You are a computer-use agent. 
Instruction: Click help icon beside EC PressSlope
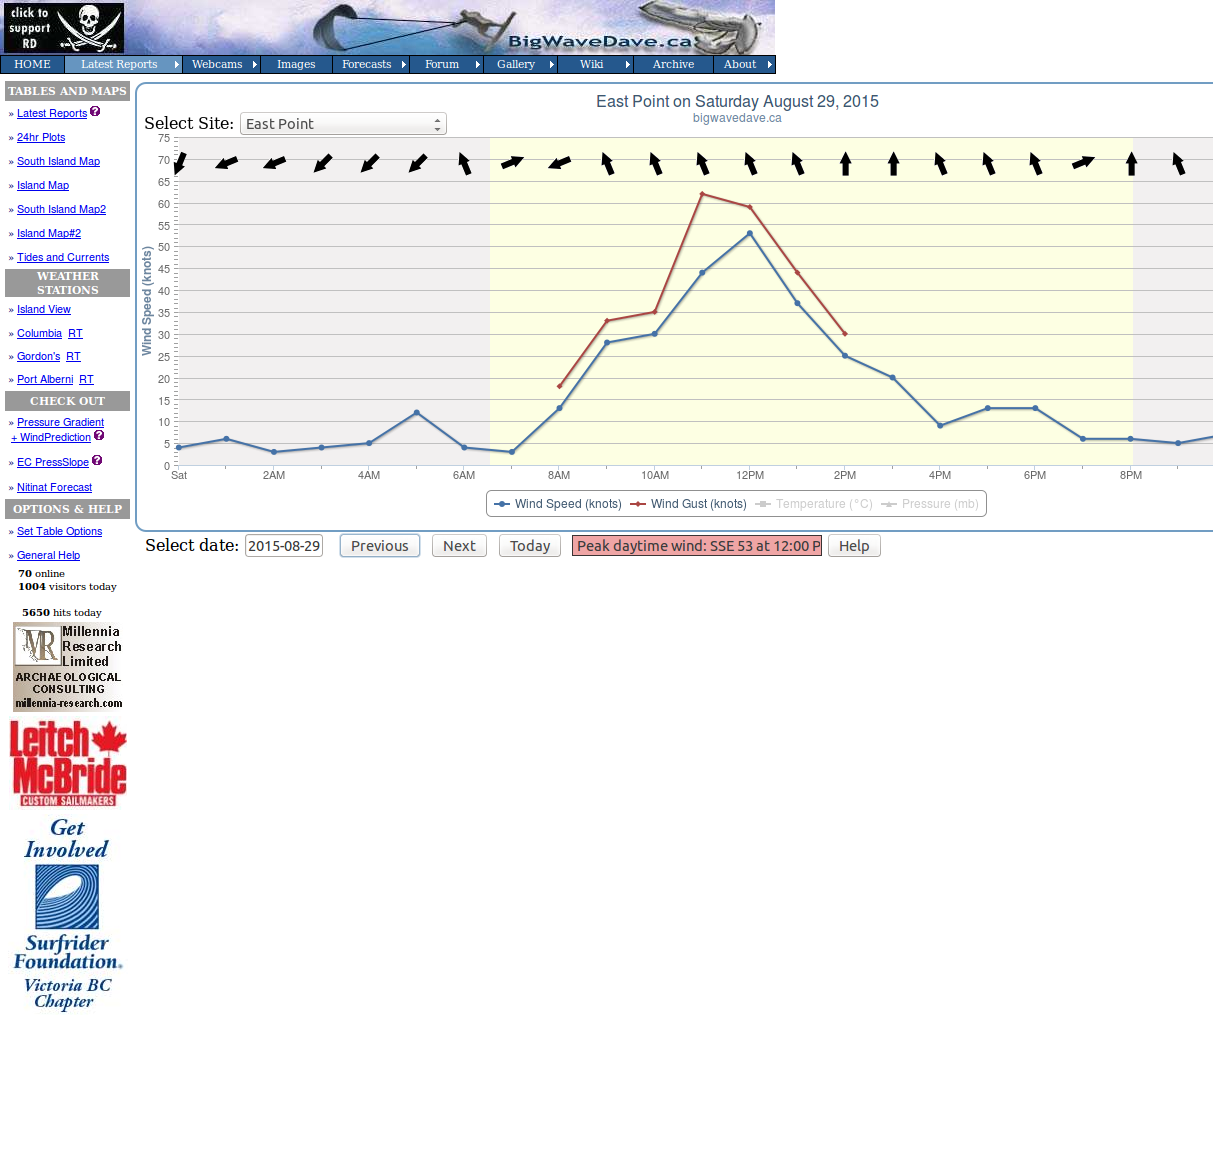97,461
